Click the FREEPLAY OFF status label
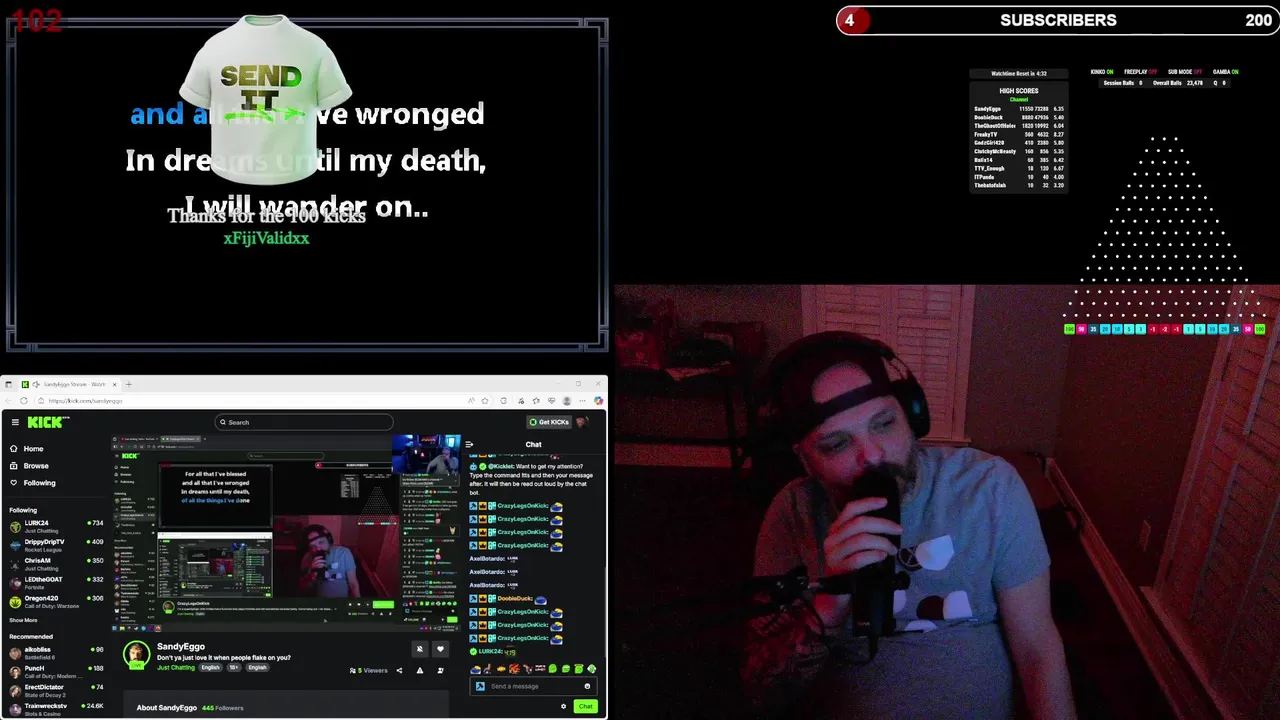This screenshot has height=720, width=1280. pyautogui.click(x=1140, y=72)
